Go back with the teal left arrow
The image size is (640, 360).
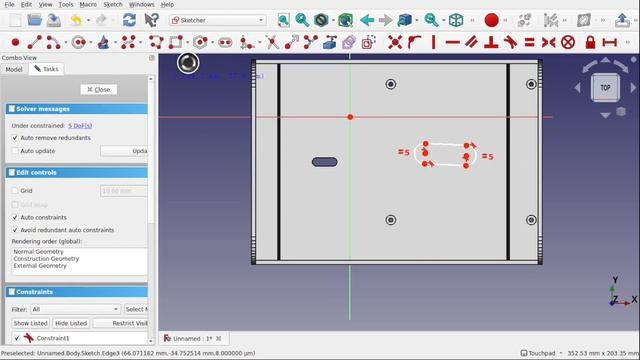[x=367, y=20]
